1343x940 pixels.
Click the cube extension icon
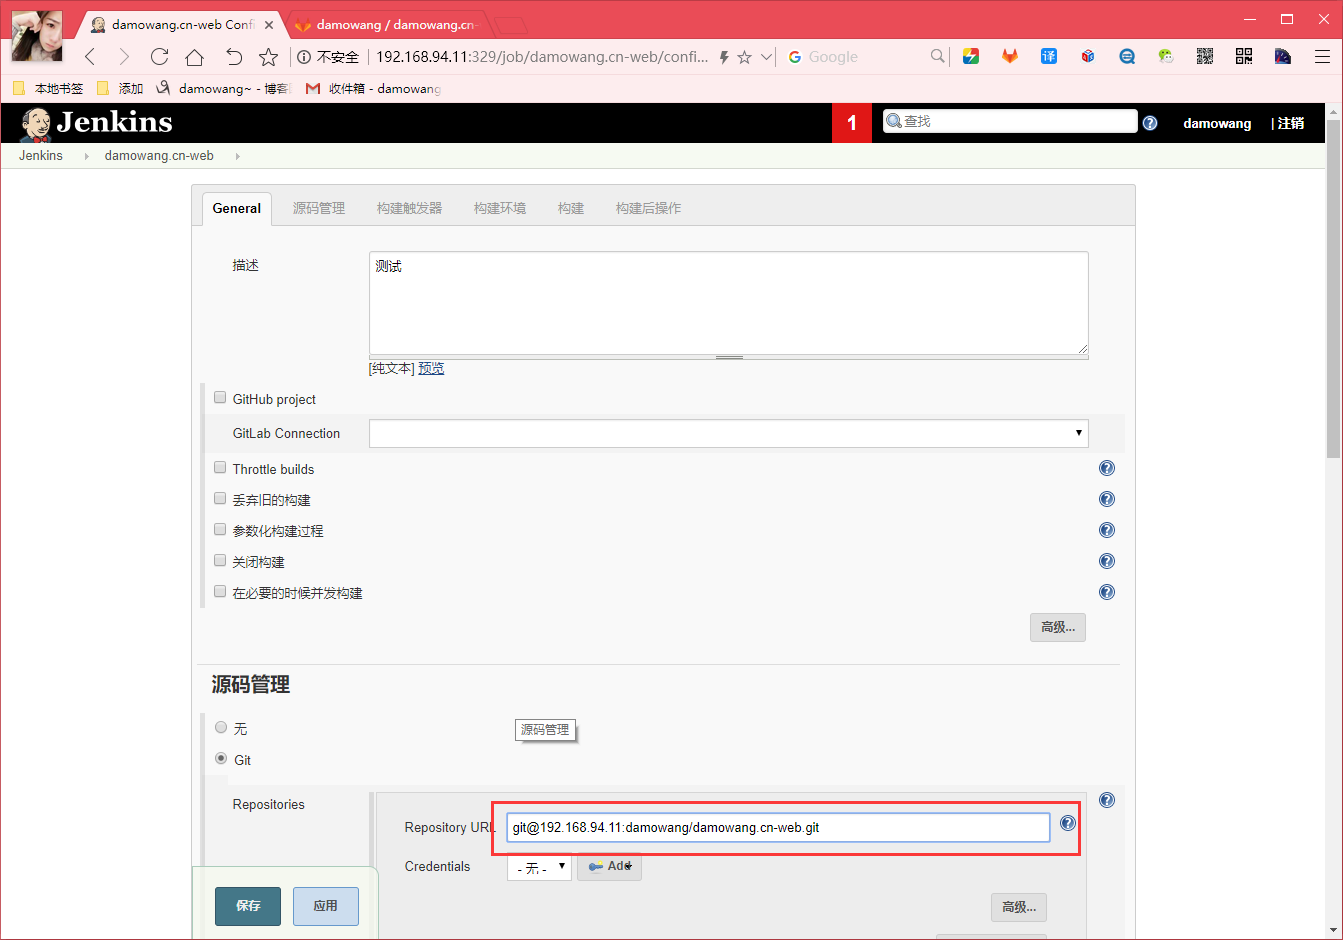coord(1088,56)
